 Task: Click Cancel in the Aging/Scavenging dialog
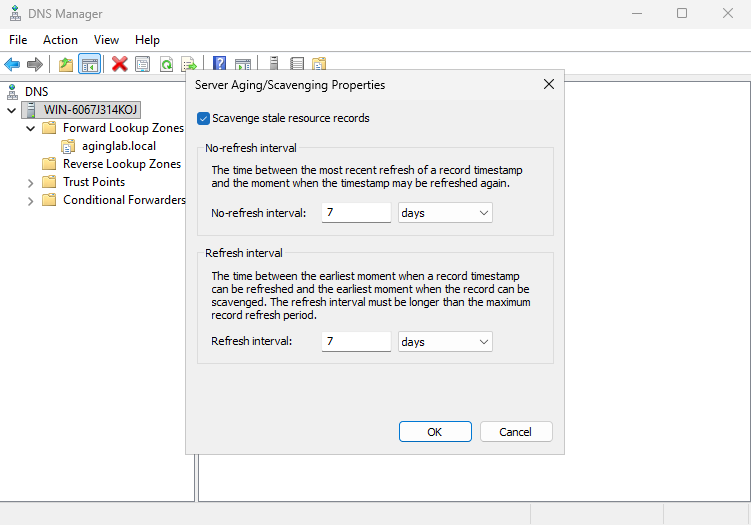coord(516,432)
